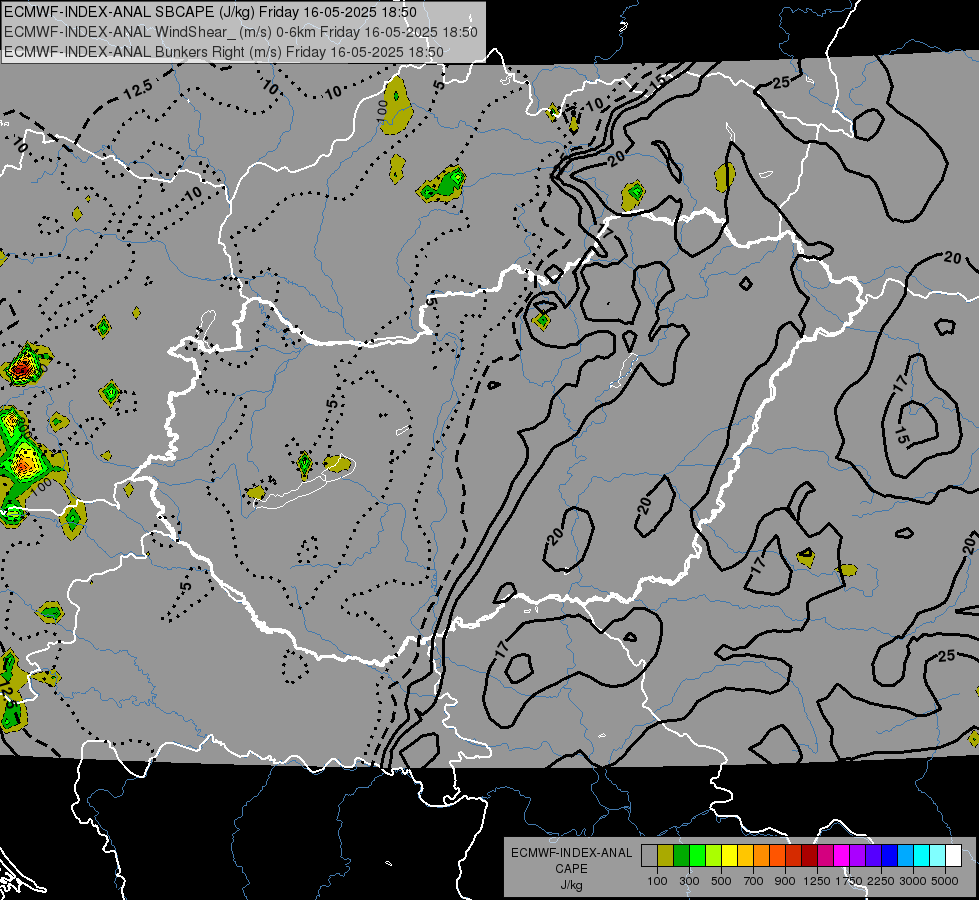Click the J/kg unit label in legend
Image resolution: width=979 pixels, height=900 pixels.
571,885
